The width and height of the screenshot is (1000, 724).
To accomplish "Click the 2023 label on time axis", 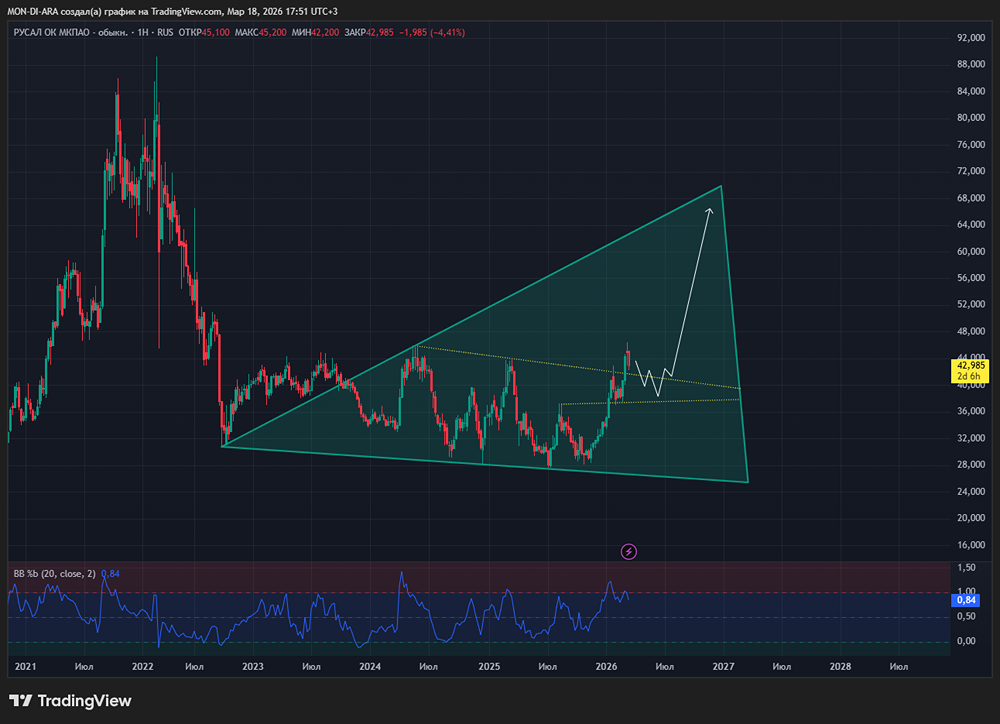I will 253,667.
